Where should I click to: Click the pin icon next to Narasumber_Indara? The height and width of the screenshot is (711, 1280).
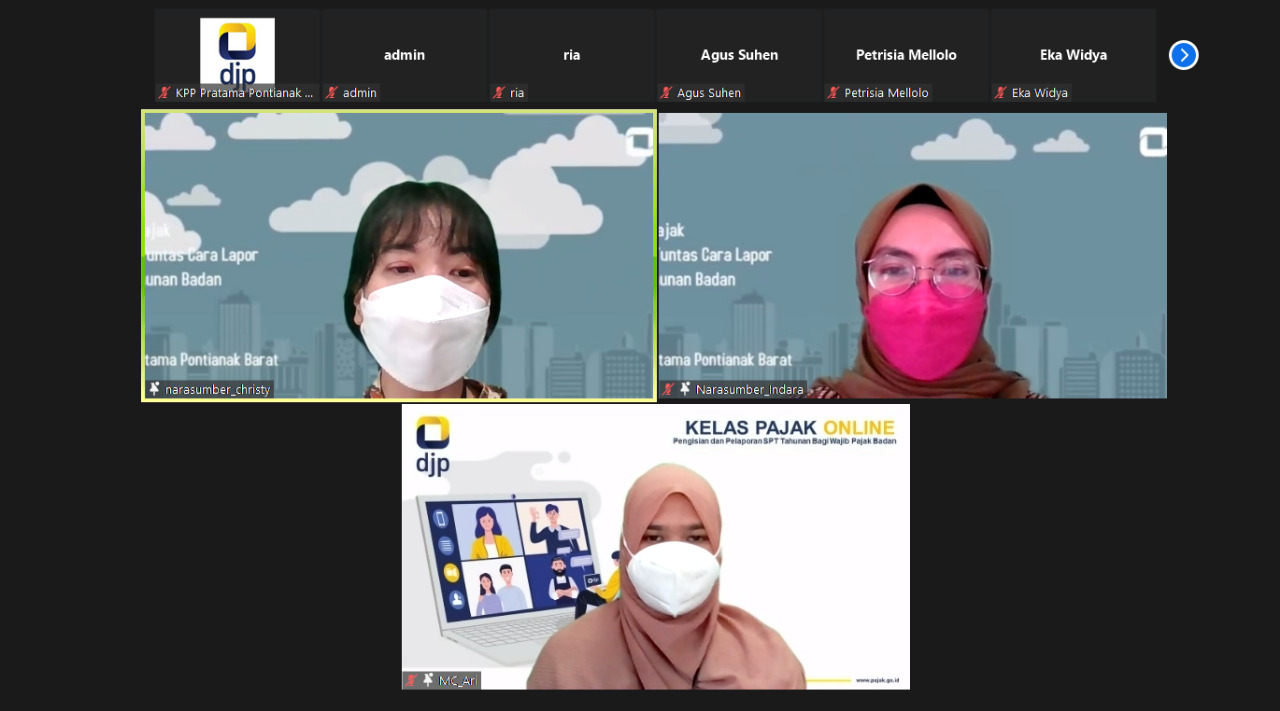[x=685, y=389]
